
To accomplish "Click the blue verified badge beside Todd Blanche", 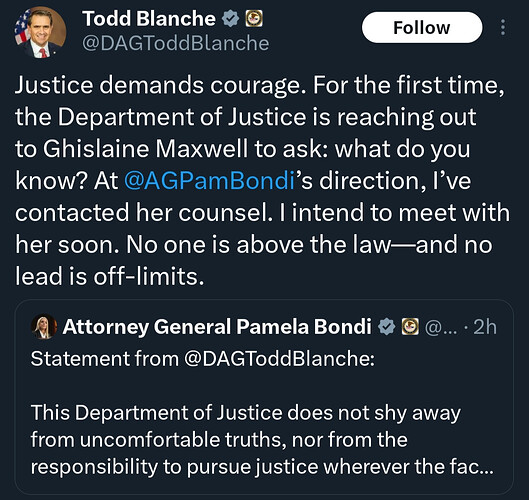I will click(230, 19).
